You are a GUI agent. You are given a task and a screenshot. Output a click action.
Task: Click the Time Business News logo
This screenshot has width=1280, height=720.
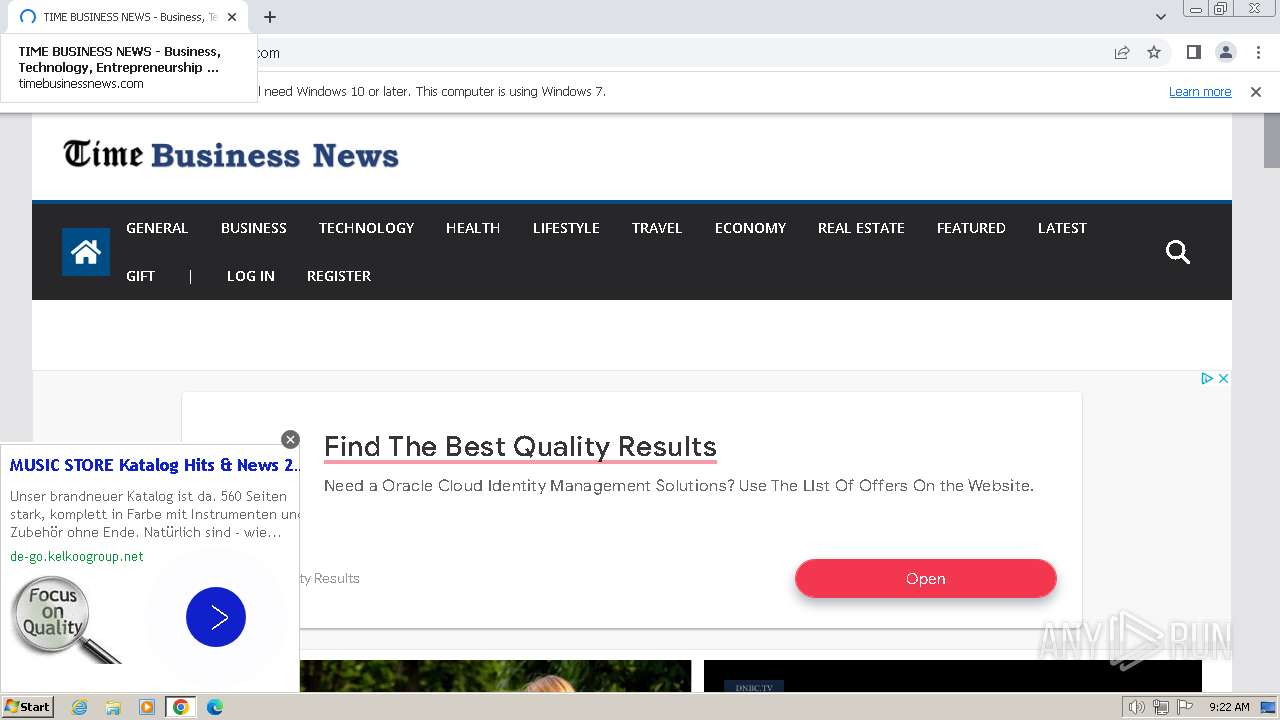(231, 155)
